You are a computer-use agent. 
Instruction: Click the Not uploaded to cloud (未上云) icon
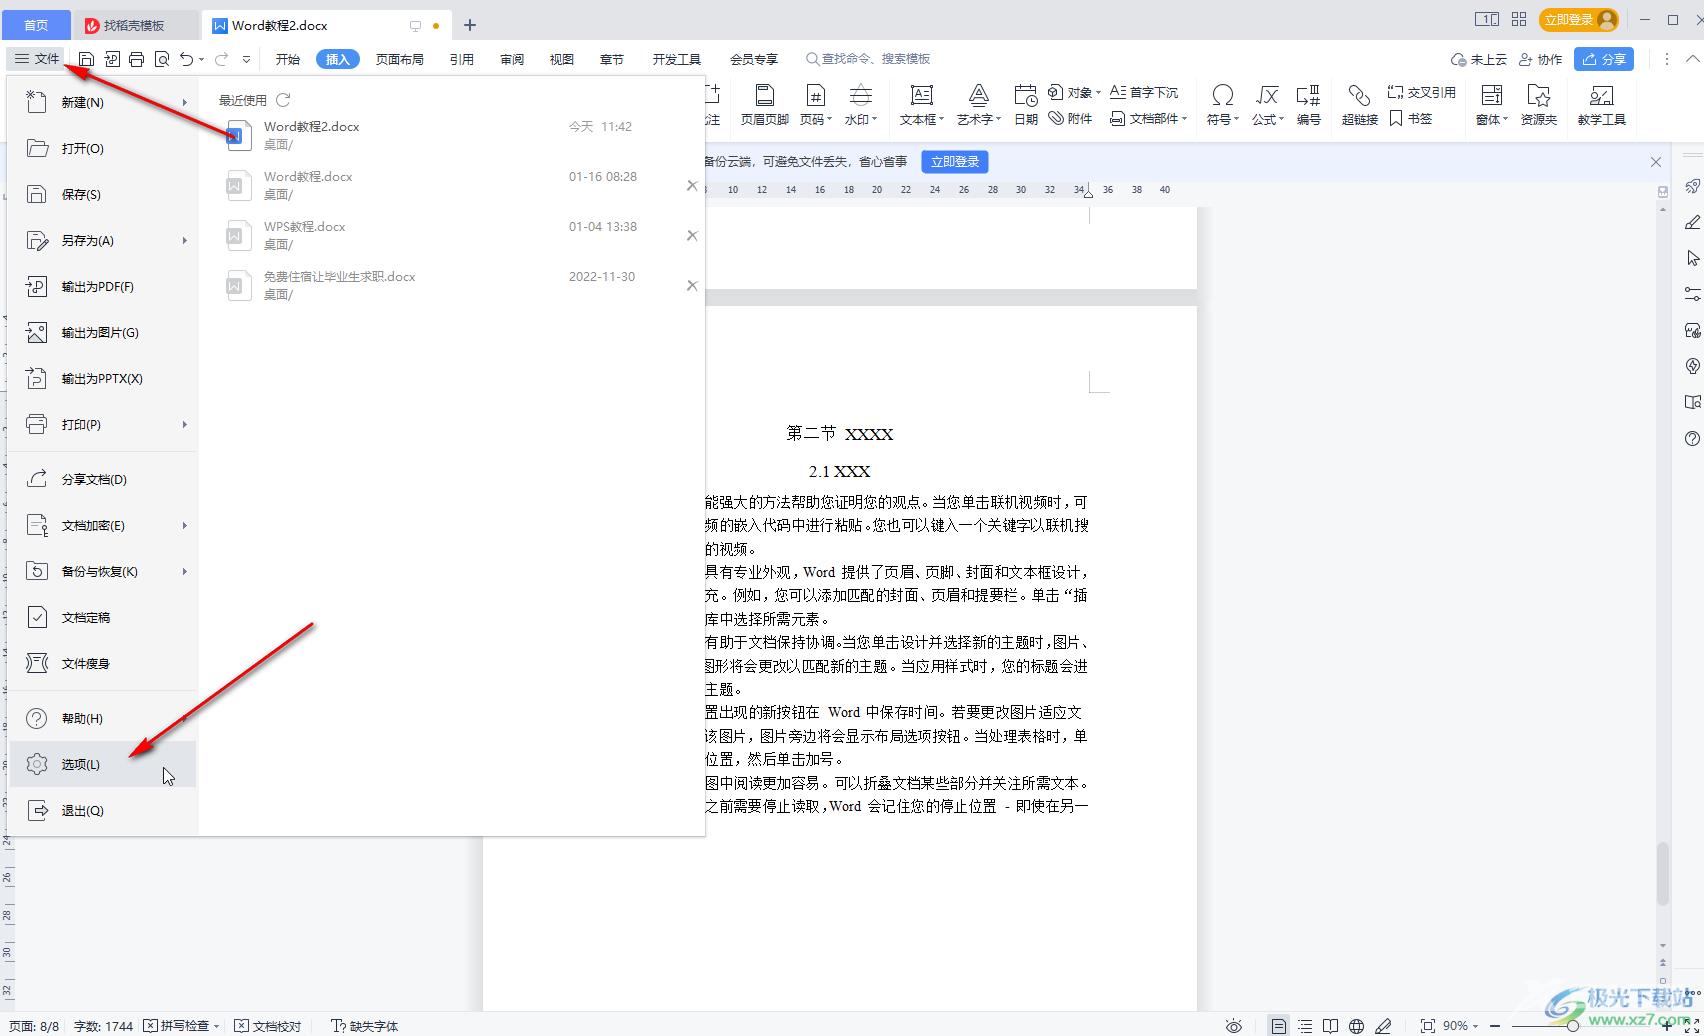(1479, 59)
